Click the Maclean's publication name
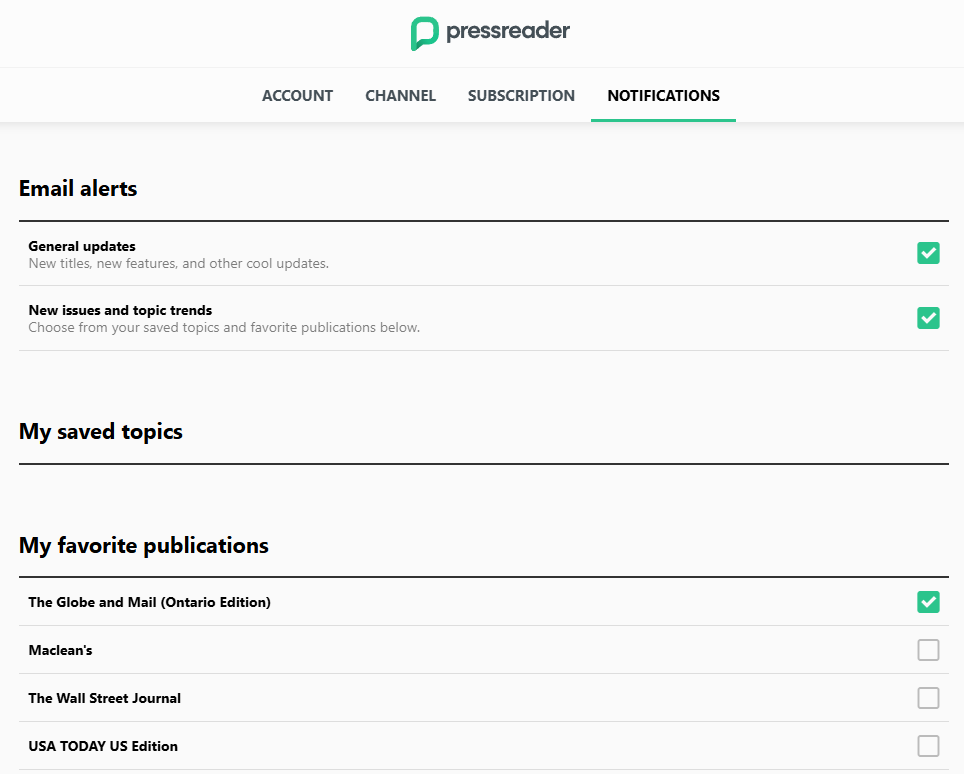964x774 pixels. pos(60,650)
